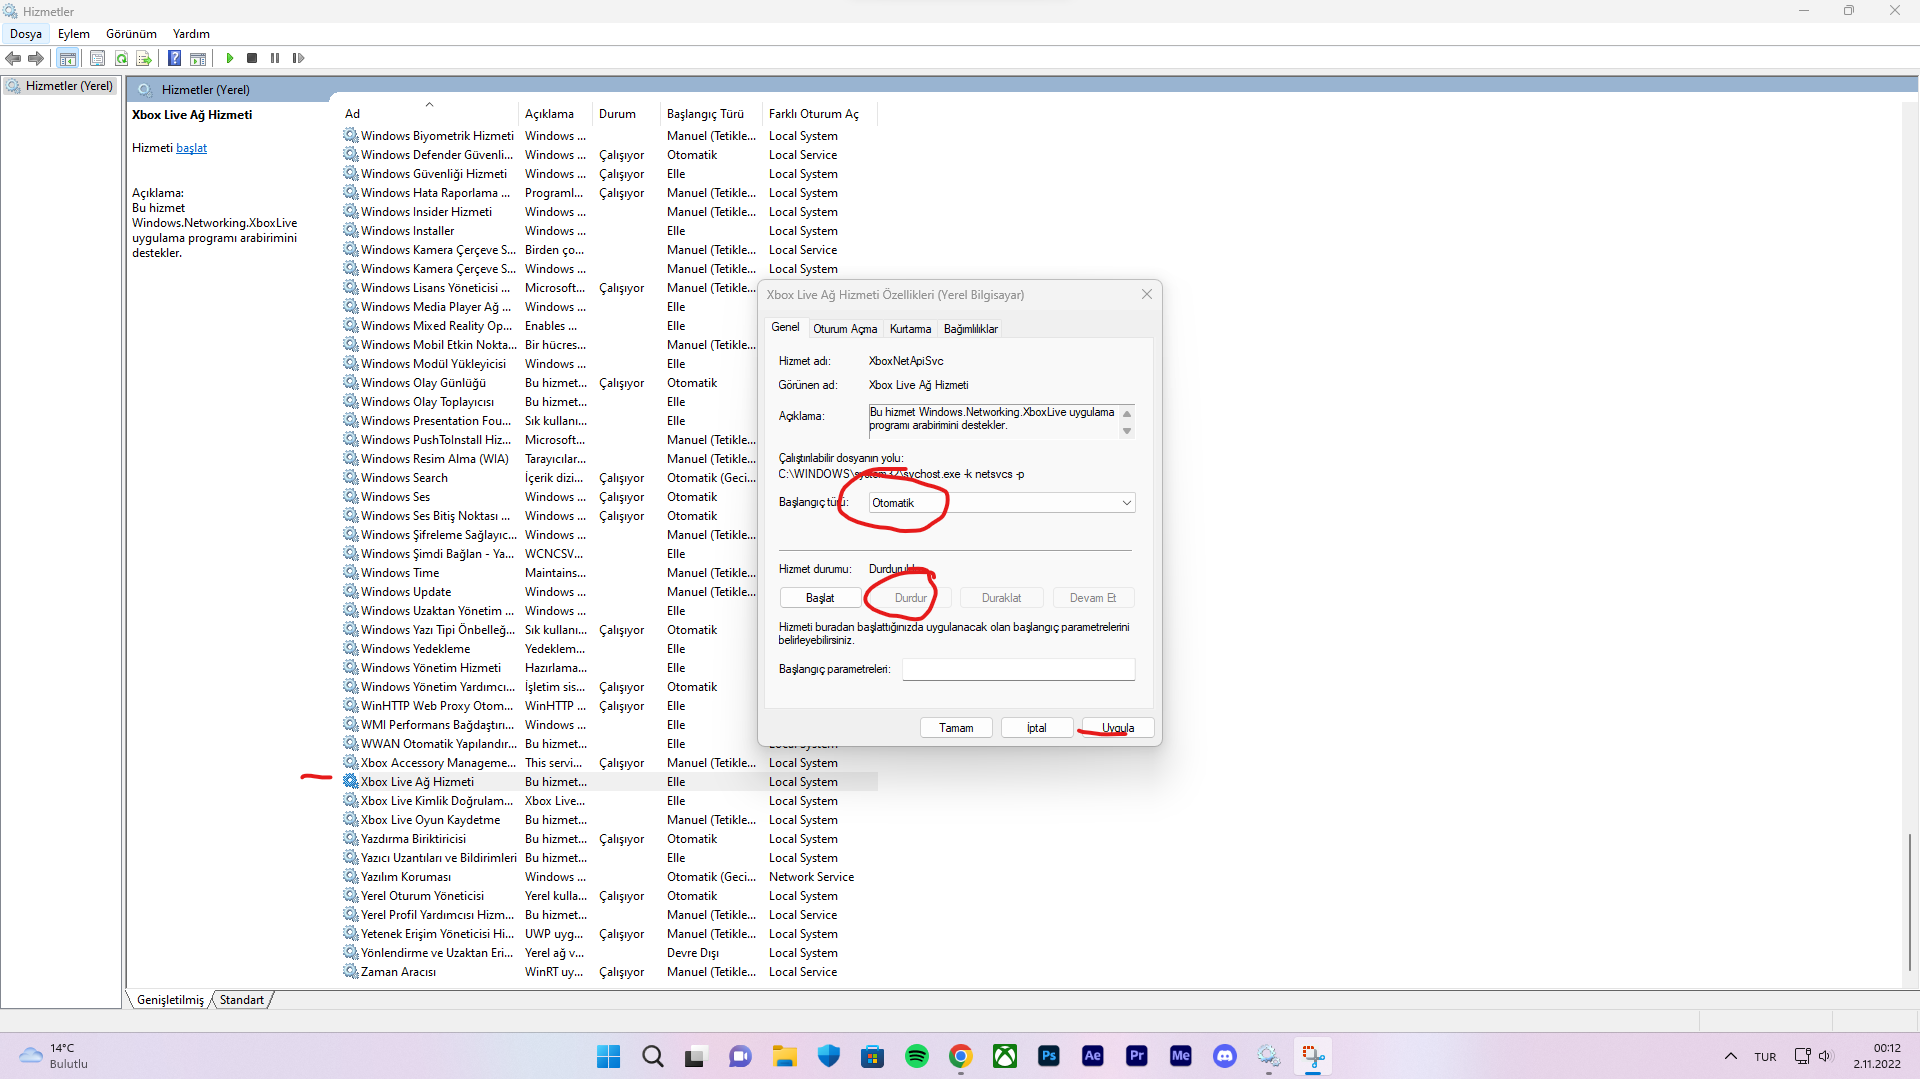Click the Başlat button in the dialog
Screen dimensions: 1920x1079
pyautogui.click(x=820, y=598)
